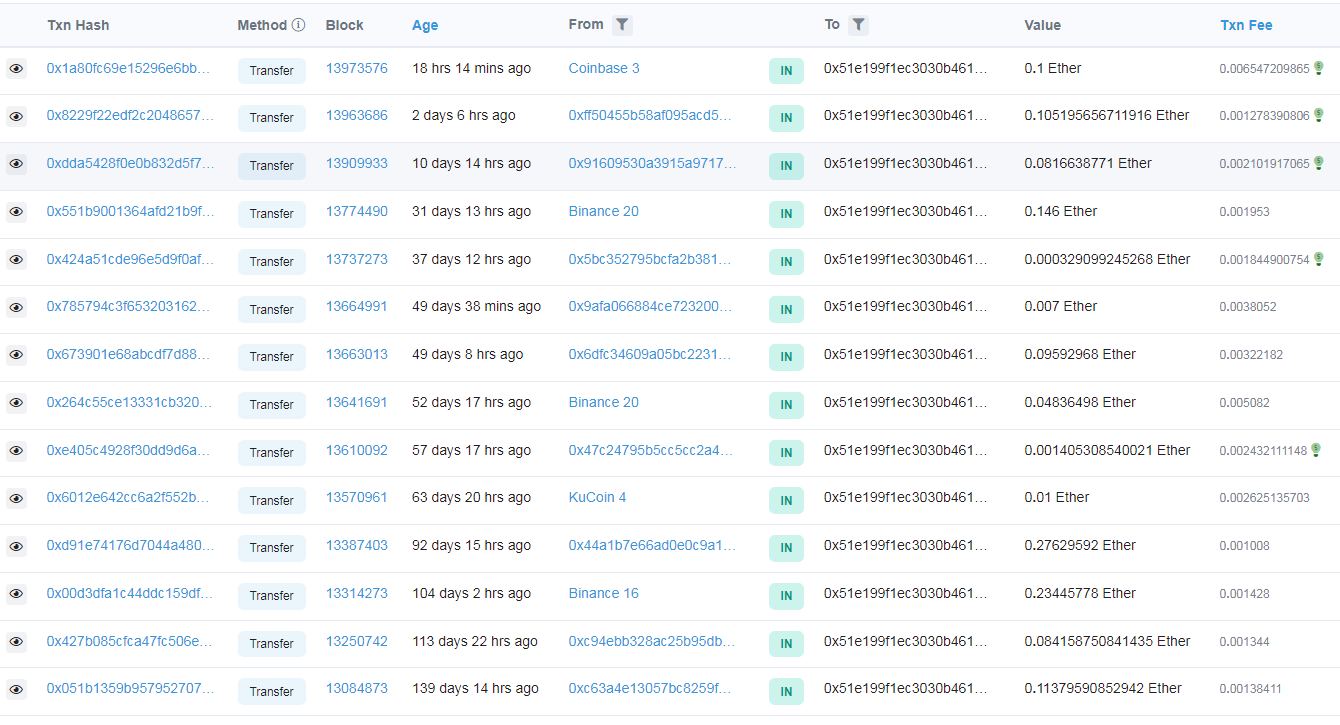The width and height of the screenshot is (1340, 725).
Task: Toggle the Txn Fee column header
Action: [1246, 25]
